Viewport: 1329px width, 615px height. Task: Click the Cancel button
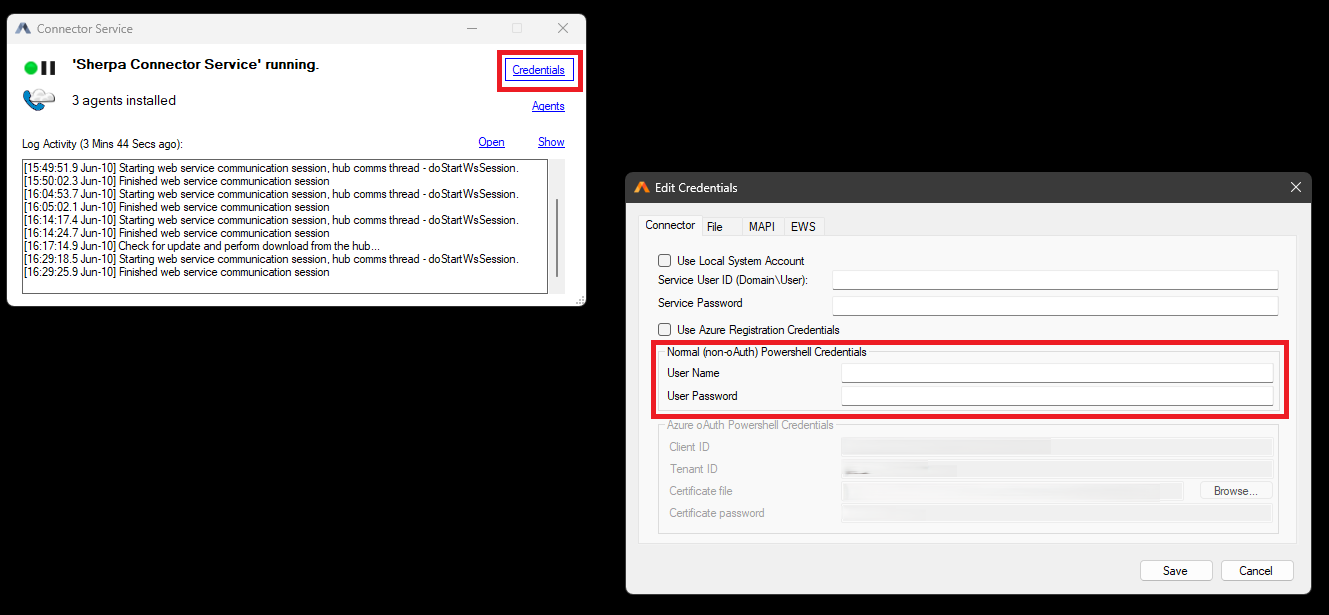[1256, 570]
